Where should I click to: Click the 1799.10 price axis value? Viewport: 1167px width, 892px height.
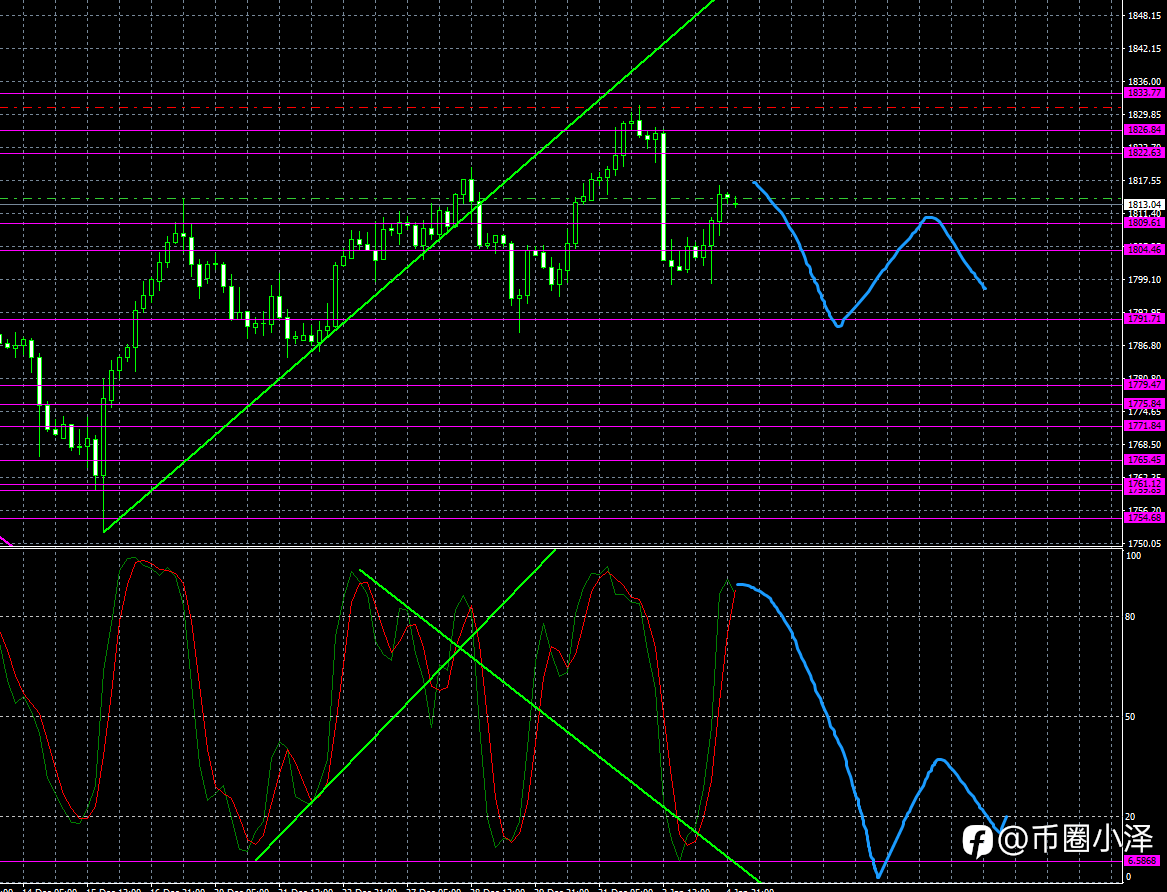coord(1145,280)
